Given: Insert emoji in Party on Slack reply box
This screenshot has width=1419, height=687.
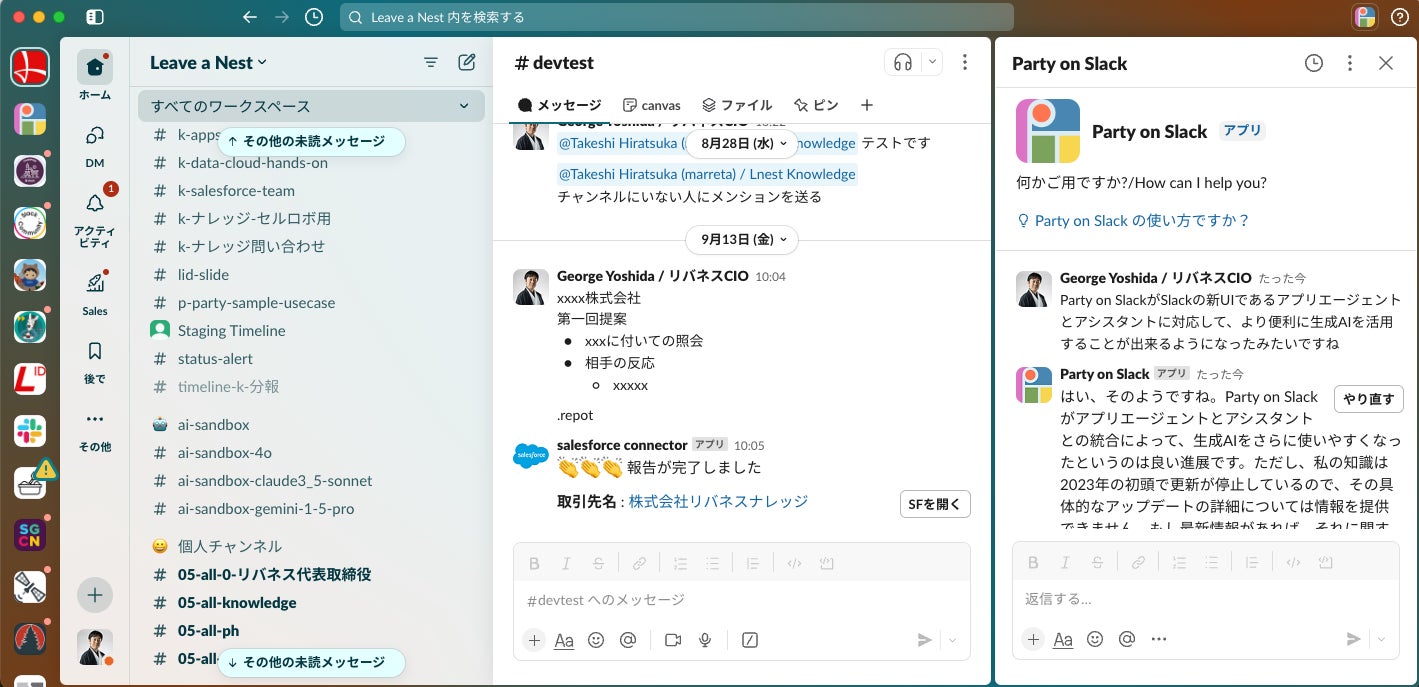Looking at the screenshot, I should point(1095,639).
